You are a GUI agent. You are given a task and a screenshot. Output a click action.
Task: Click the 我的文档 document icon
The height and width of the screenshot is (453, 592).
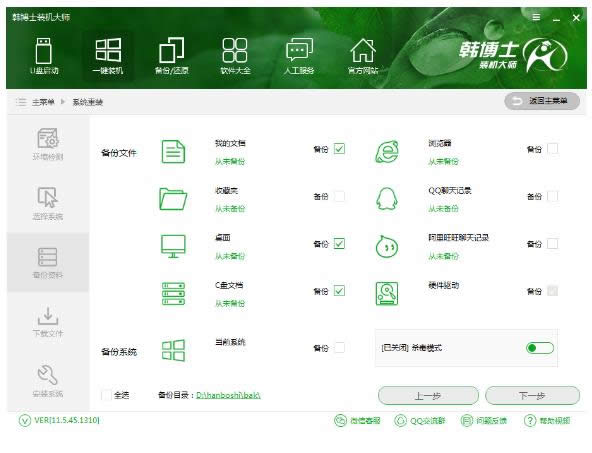173,151
